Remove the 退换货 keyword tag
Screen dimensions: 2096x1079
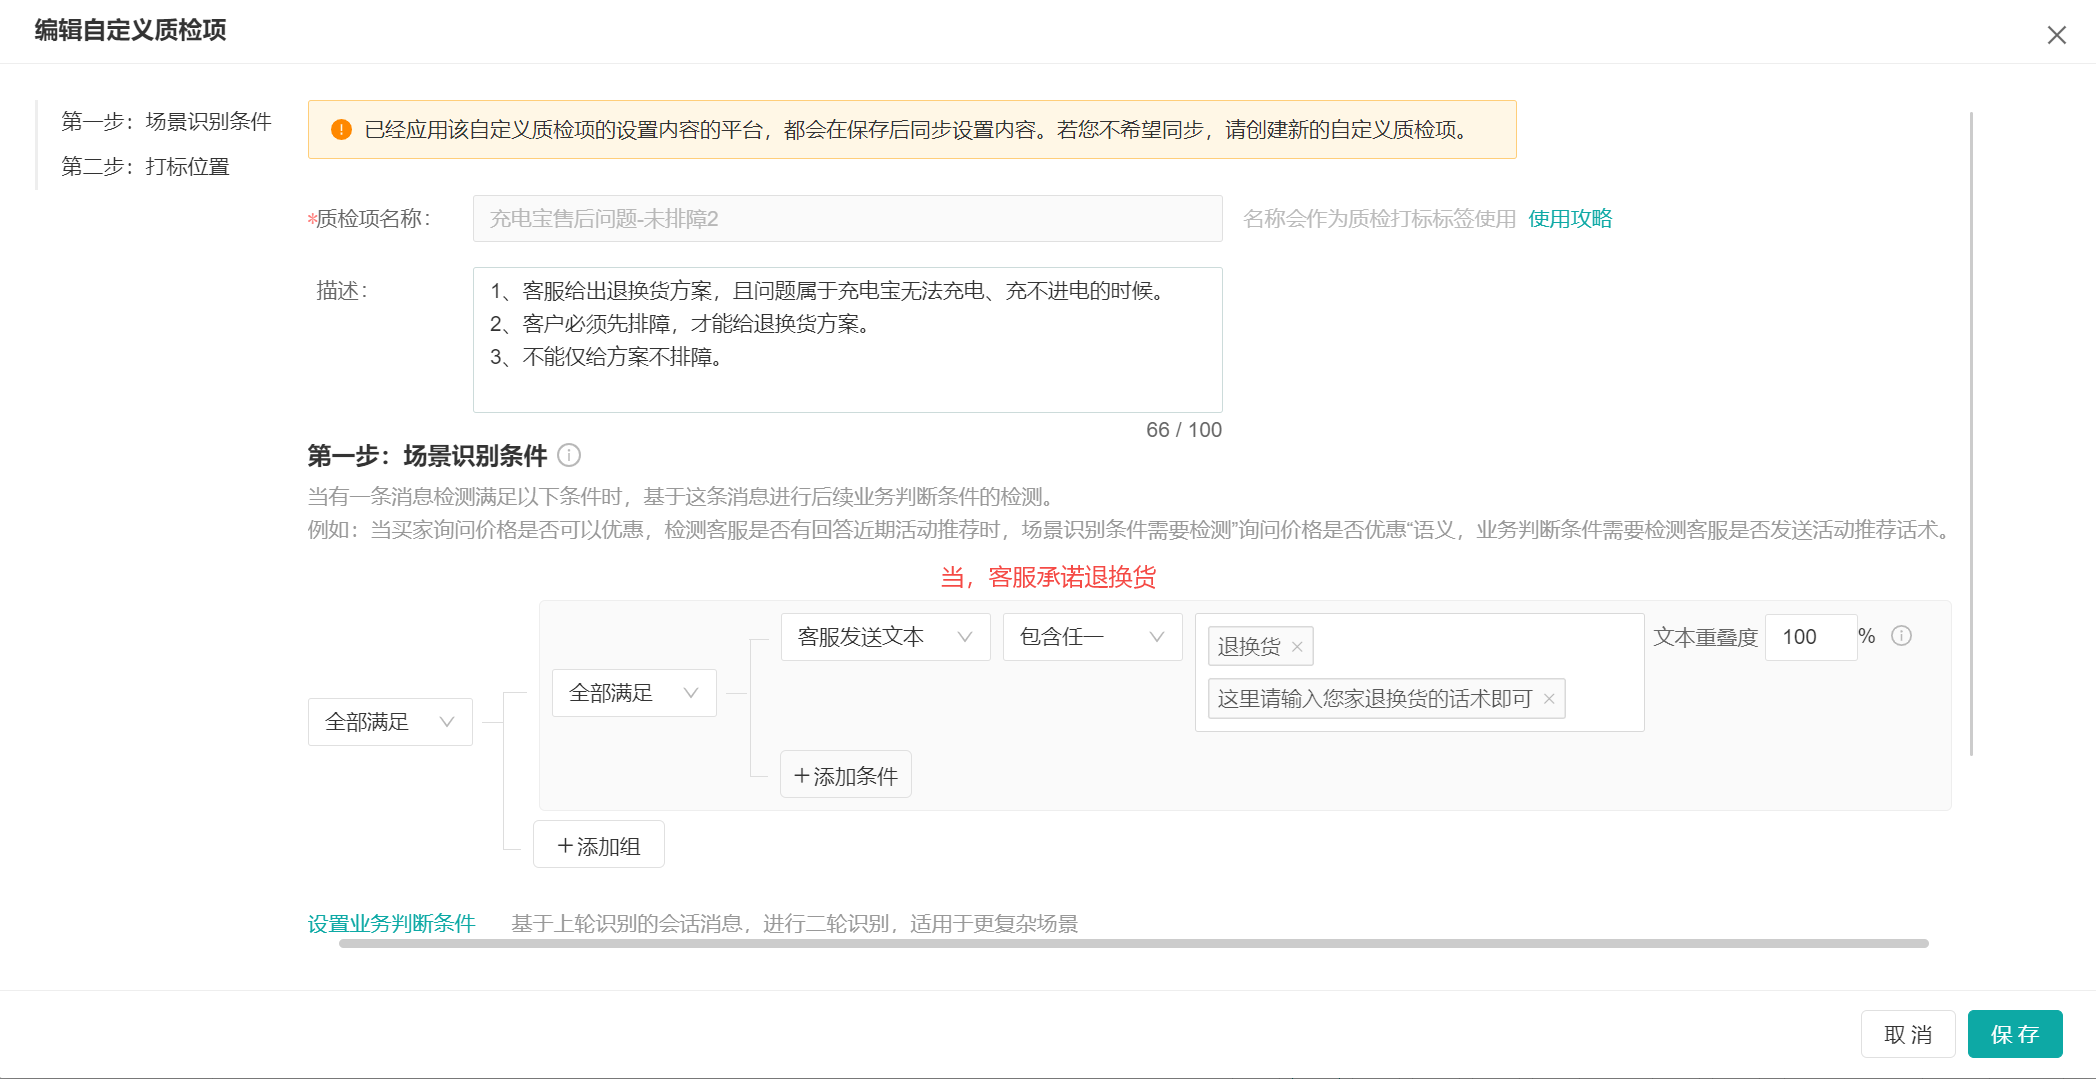tap(1297, 647)
